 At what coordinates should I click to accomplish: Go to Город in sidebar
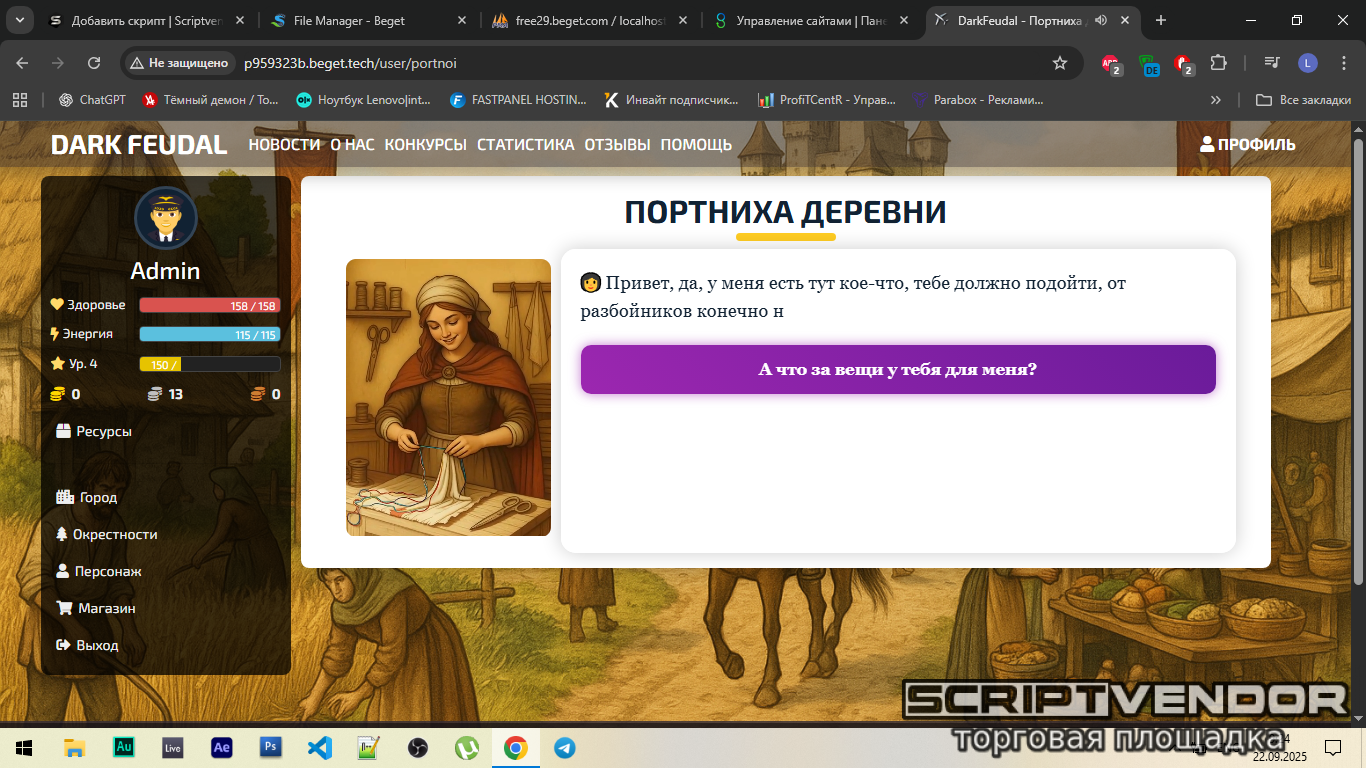[x=87, y=497]
